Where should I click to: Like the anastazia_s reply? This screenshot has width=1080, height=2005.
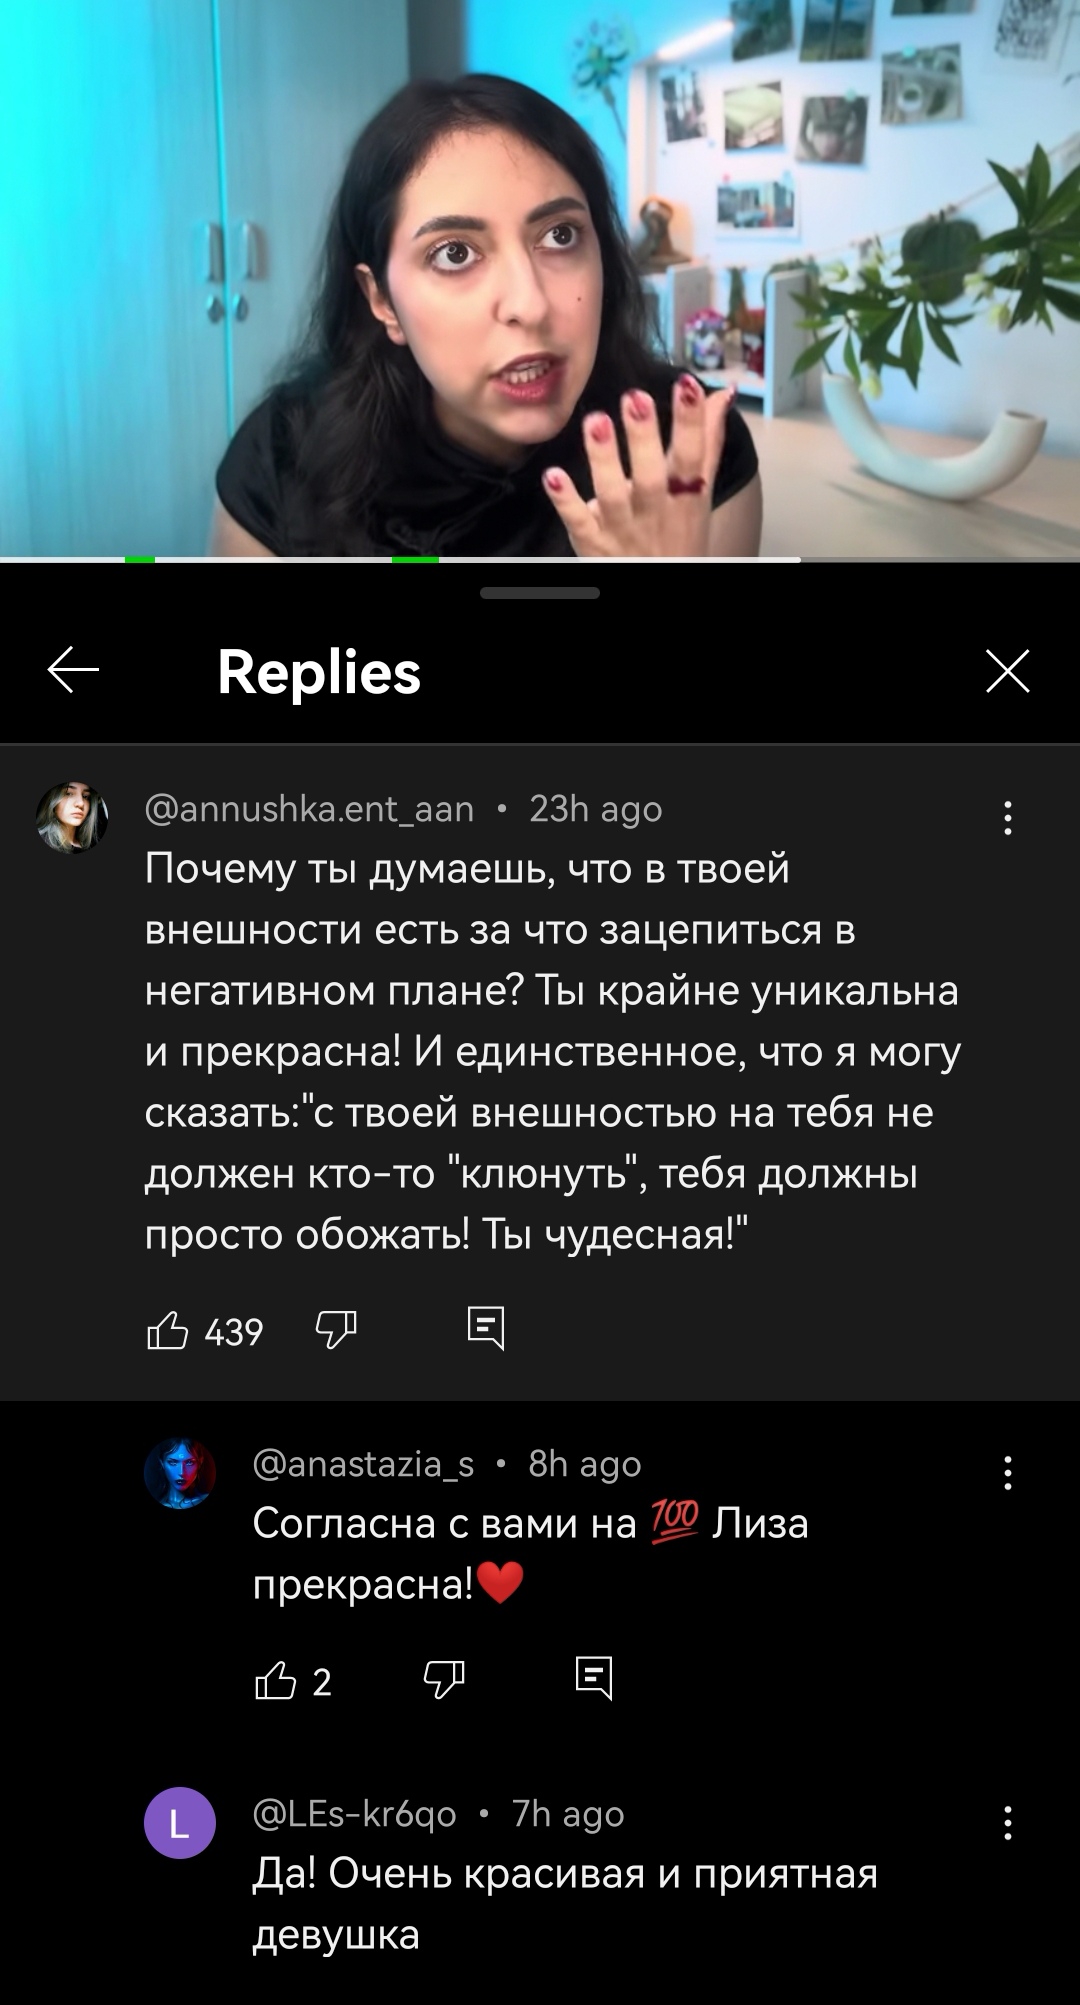click(x=275, y=1680)
